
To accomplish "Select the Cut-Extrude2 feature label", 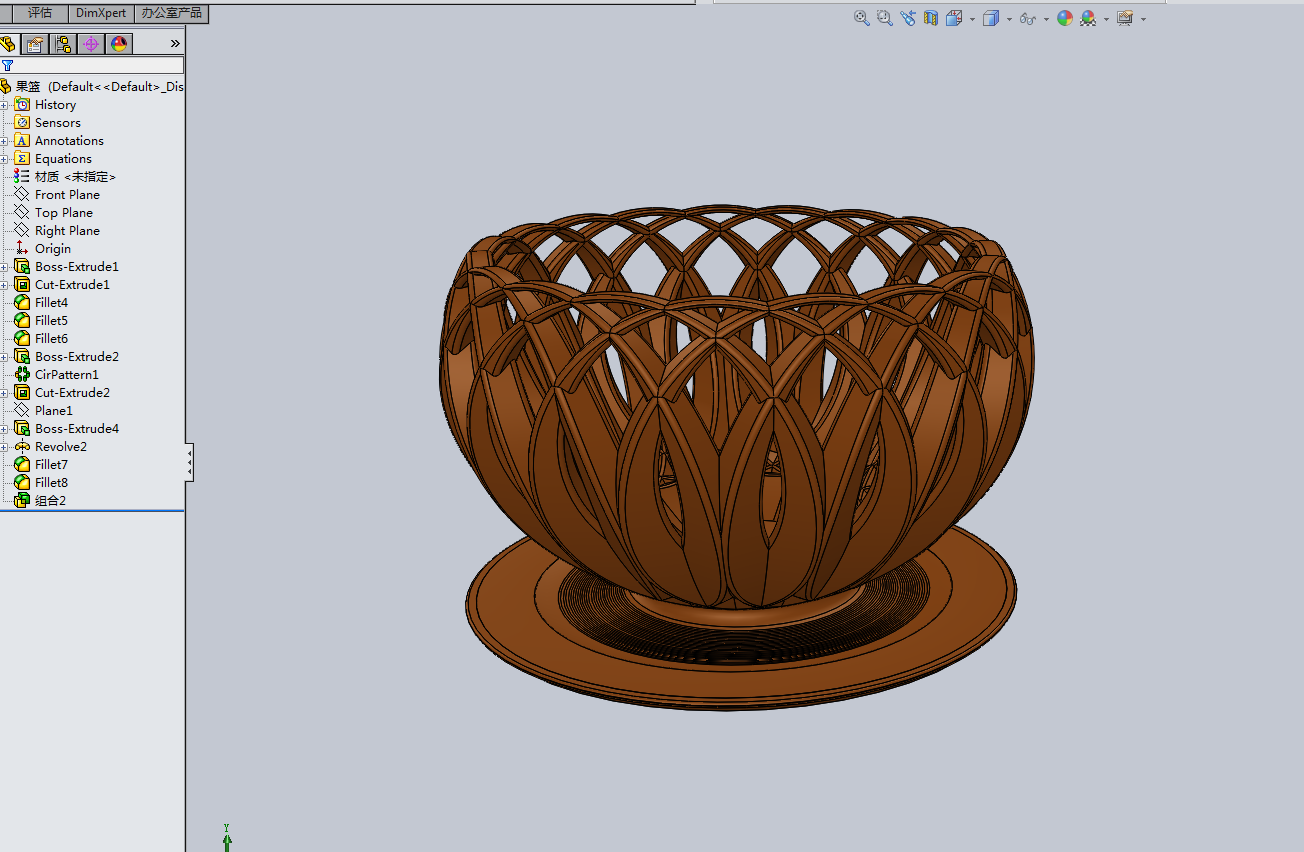I will (x=73, y=393).
